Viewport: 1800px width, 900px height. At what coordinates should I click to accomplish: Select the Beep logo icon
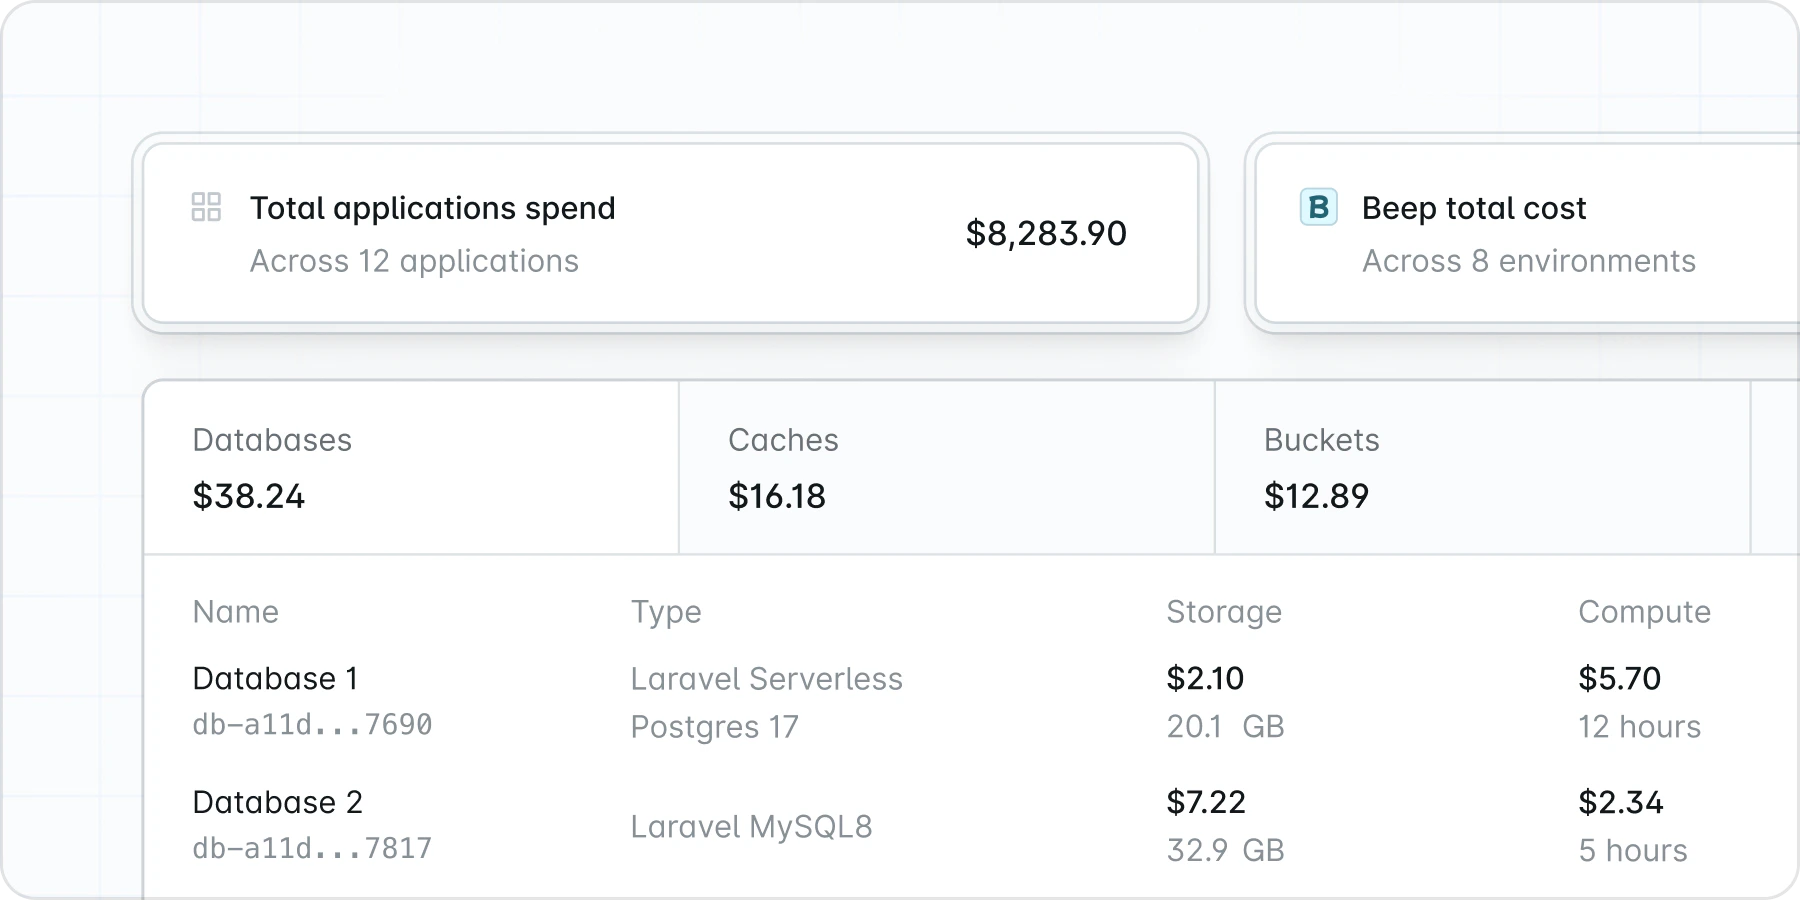[1320, 208]
